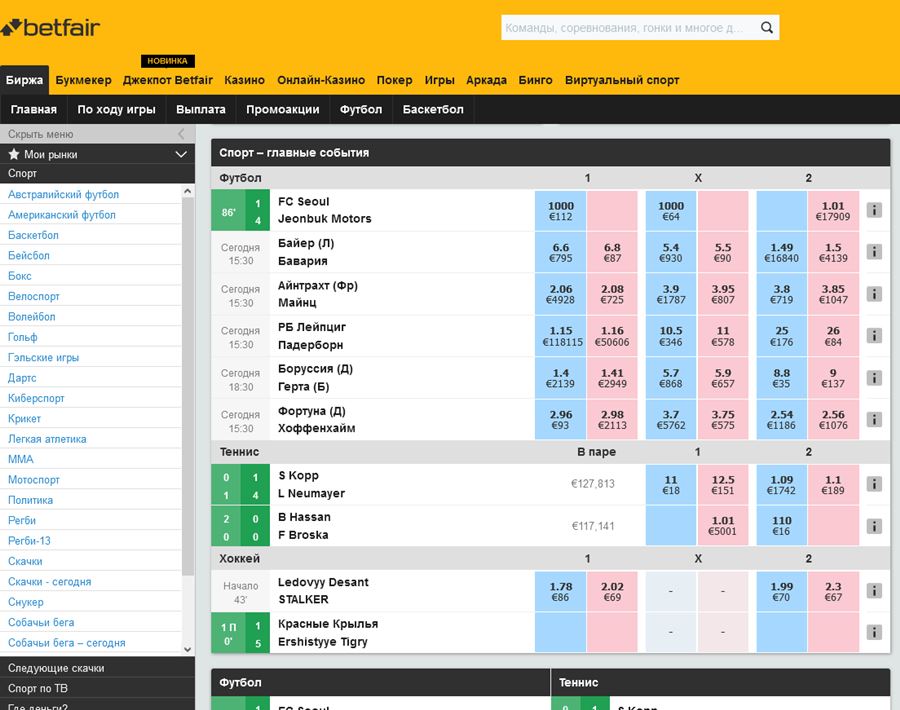Open Американский футбол in sidebar
900x710 pixels.
(x=61, y=215)
